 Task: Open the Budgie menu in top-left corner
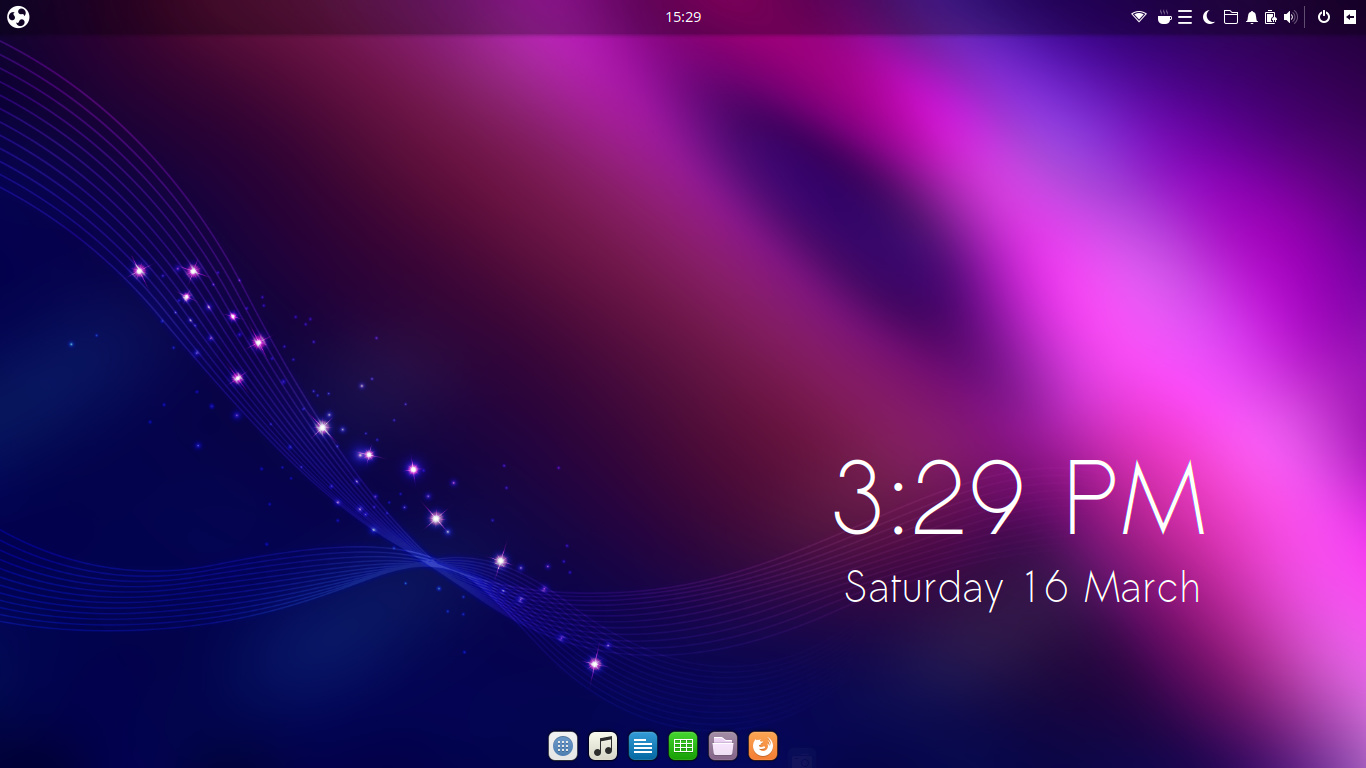coord(18,17)
